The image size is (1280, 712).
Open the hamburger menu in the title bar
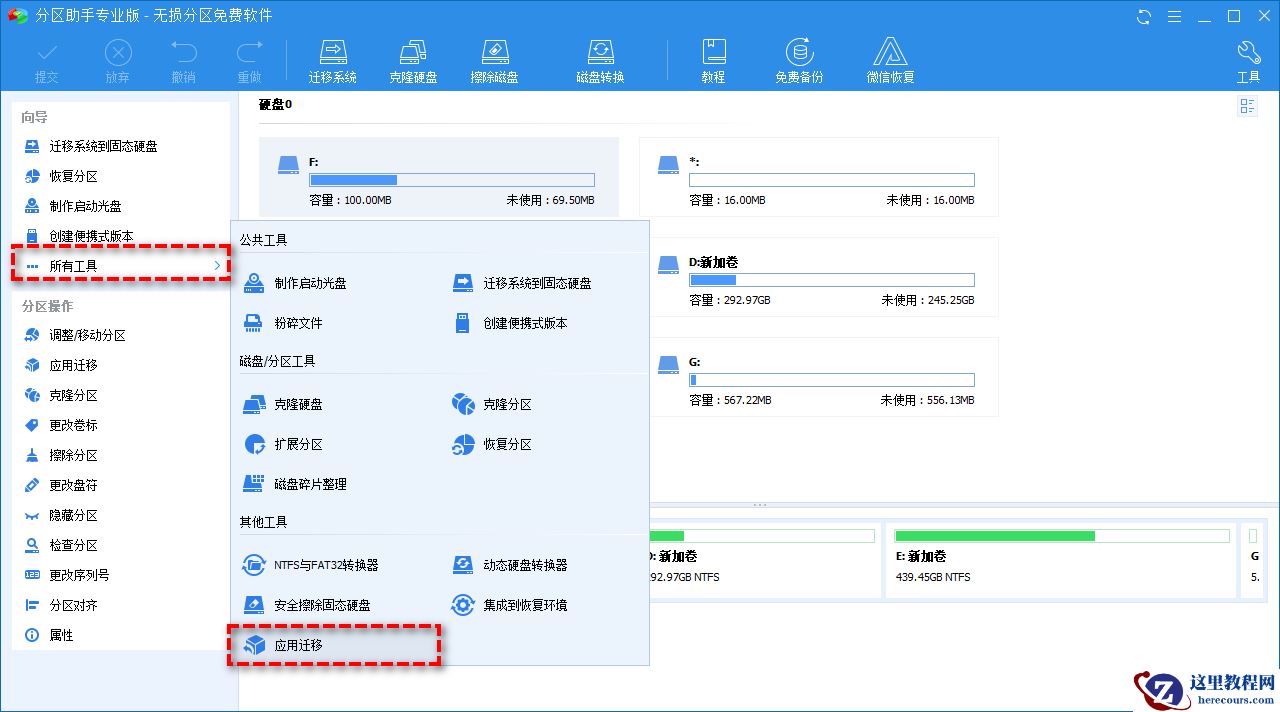[1173, 16]
